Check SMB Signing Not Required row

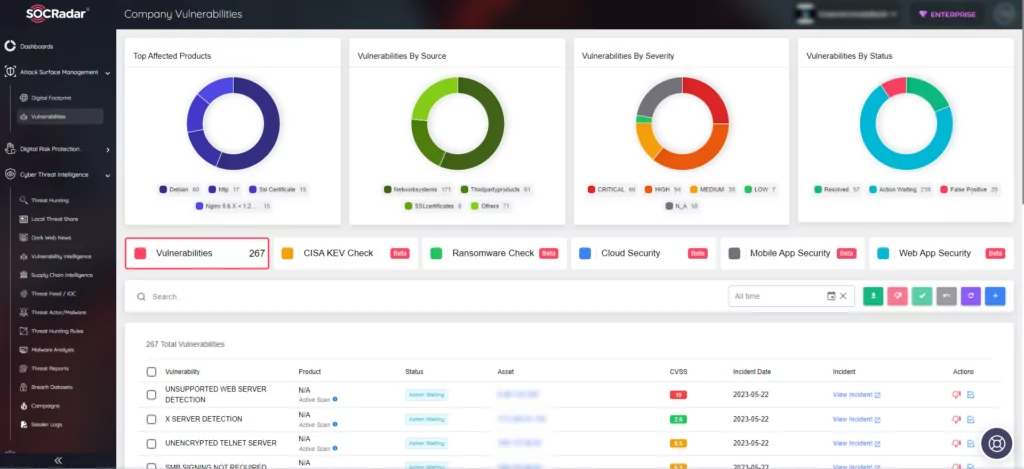[152, 466]
